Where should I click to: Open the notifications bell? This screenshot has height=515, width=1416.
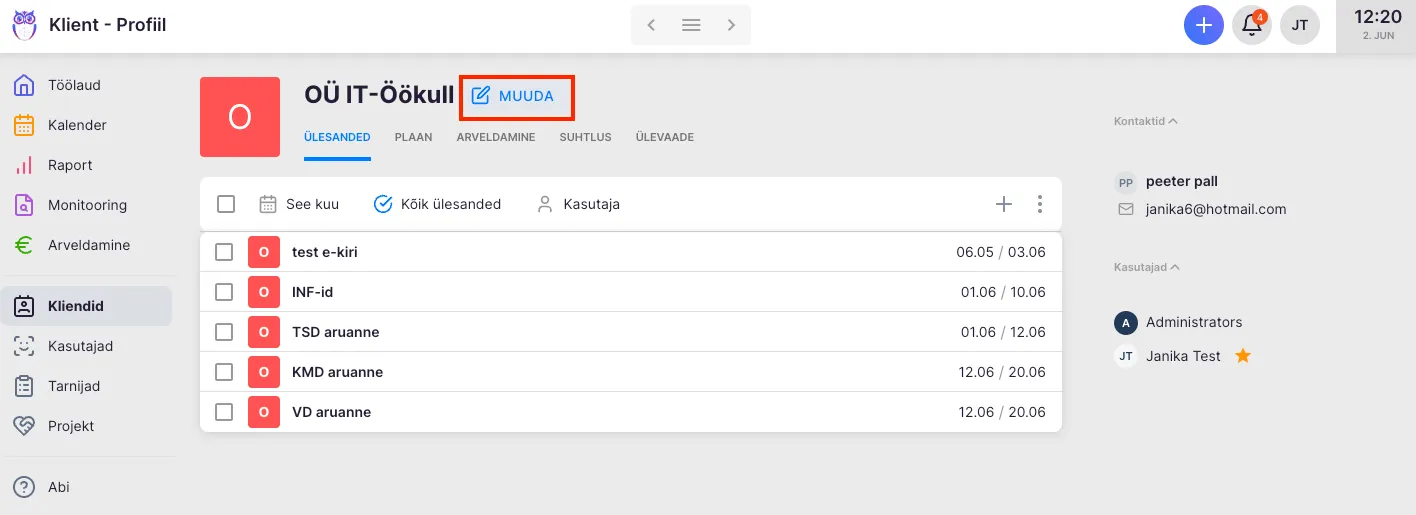point(1251,25)
